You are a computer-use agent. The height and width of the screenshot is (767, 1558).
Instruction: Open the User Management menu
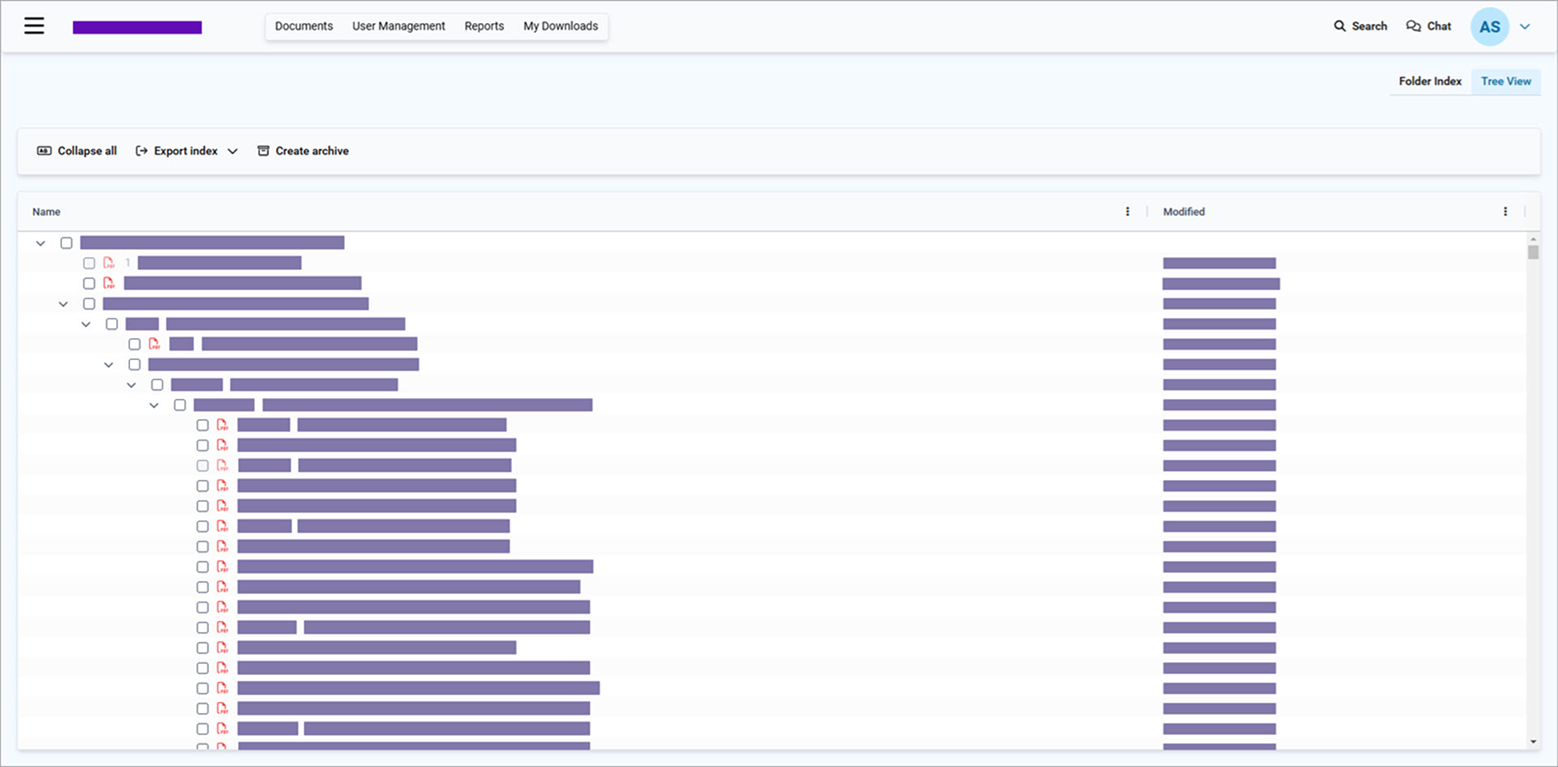tap(398, 26)
